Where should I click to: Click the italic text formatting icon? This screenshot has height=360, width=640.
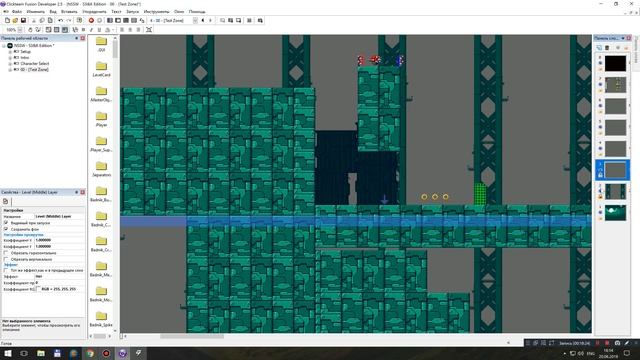[x=91, y=30]
